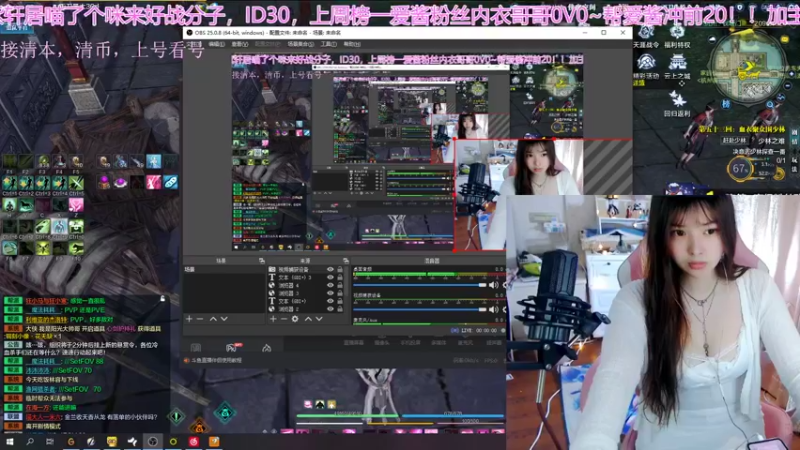Open 天涯战令 icon in game
Image resolution: width=800 pixels, height=450 pixels.
[x=645, y=37]
